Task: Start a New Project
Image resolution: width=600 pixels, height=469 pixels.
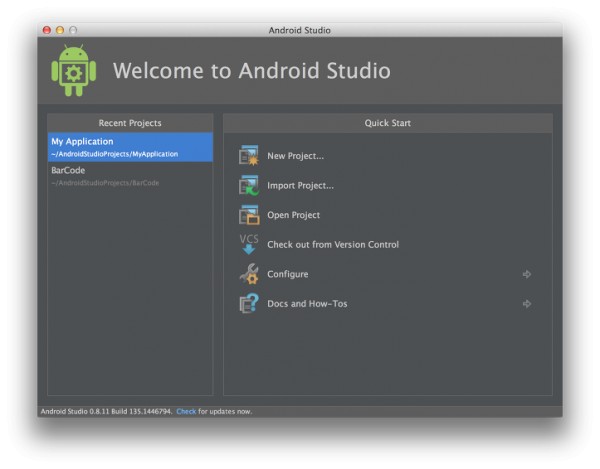Action: coord(295,156)
